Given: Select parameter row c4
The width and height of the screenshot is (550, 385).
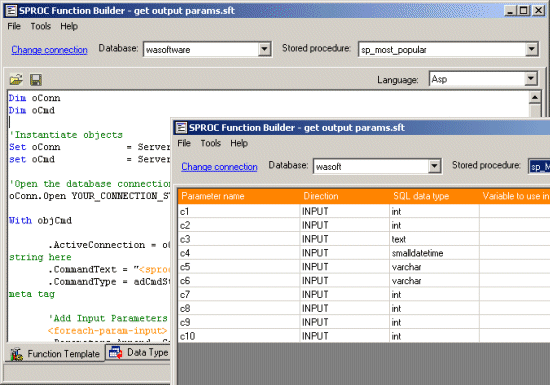Looking at the screenshot, I should [364, 253].
